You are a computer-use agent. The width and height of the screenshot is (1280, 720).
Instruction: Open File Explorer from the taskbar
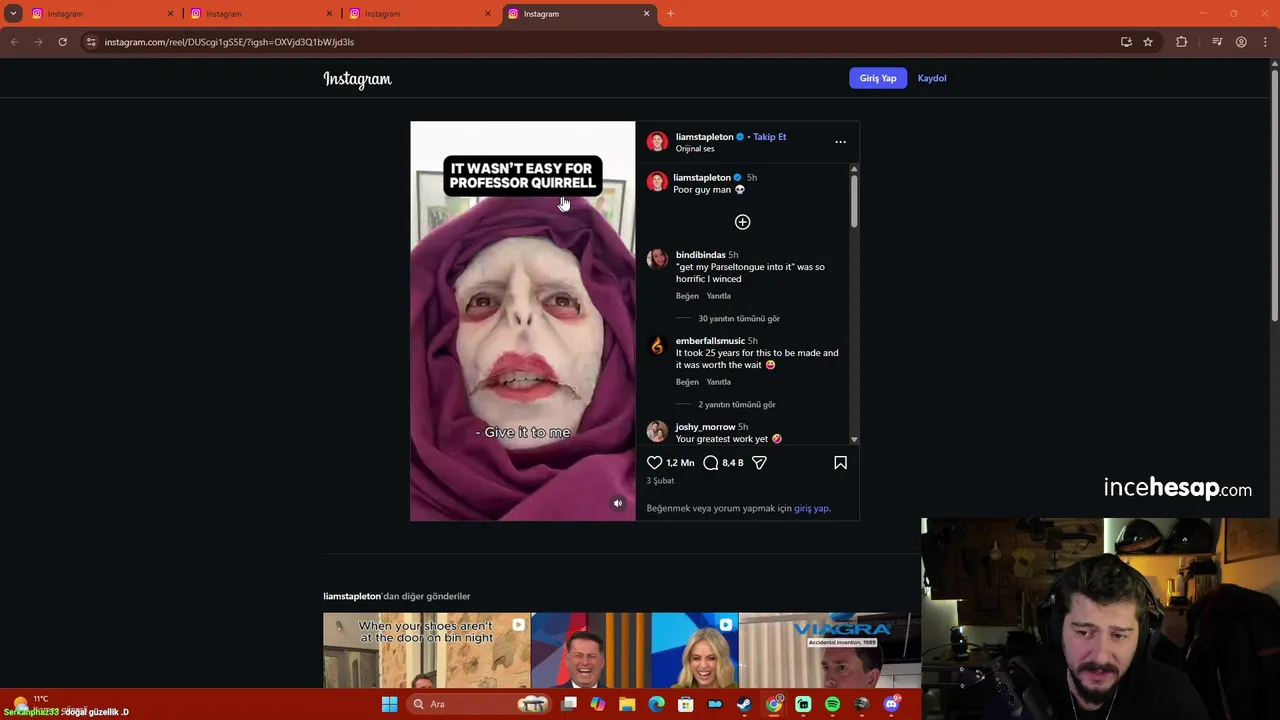627,704
